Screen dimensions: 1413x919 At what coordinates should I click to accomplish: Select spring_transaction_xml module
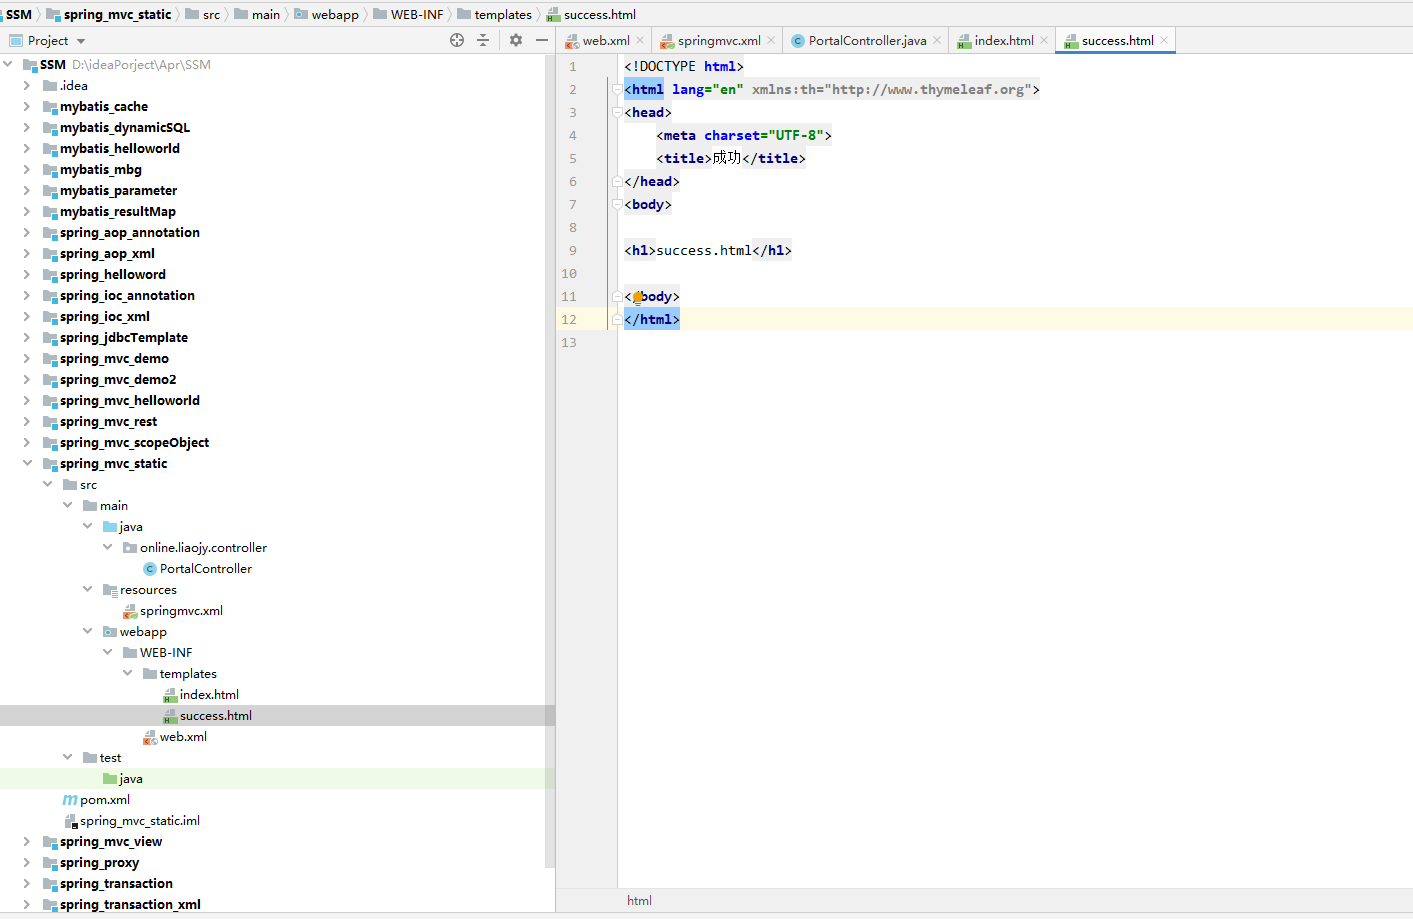point(130,904)
